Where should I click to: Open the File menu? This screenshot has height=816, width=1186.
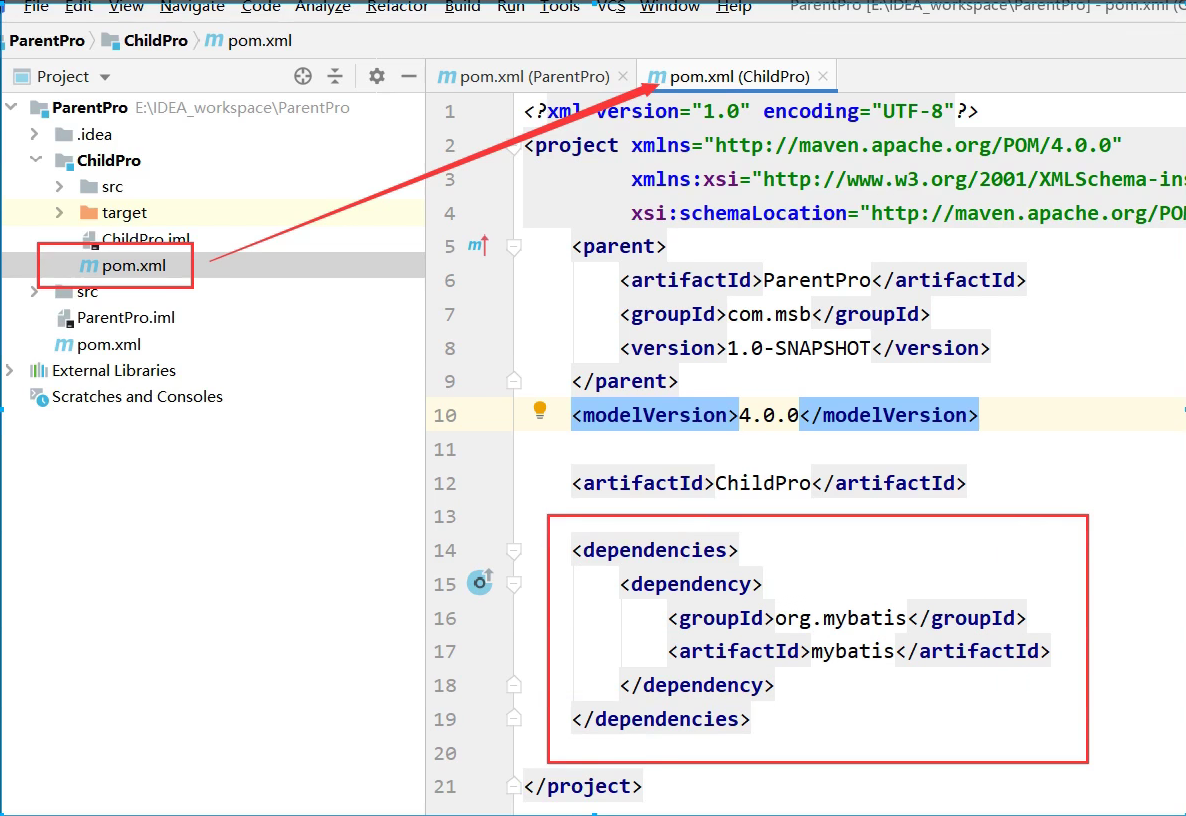tap(36, 7)
